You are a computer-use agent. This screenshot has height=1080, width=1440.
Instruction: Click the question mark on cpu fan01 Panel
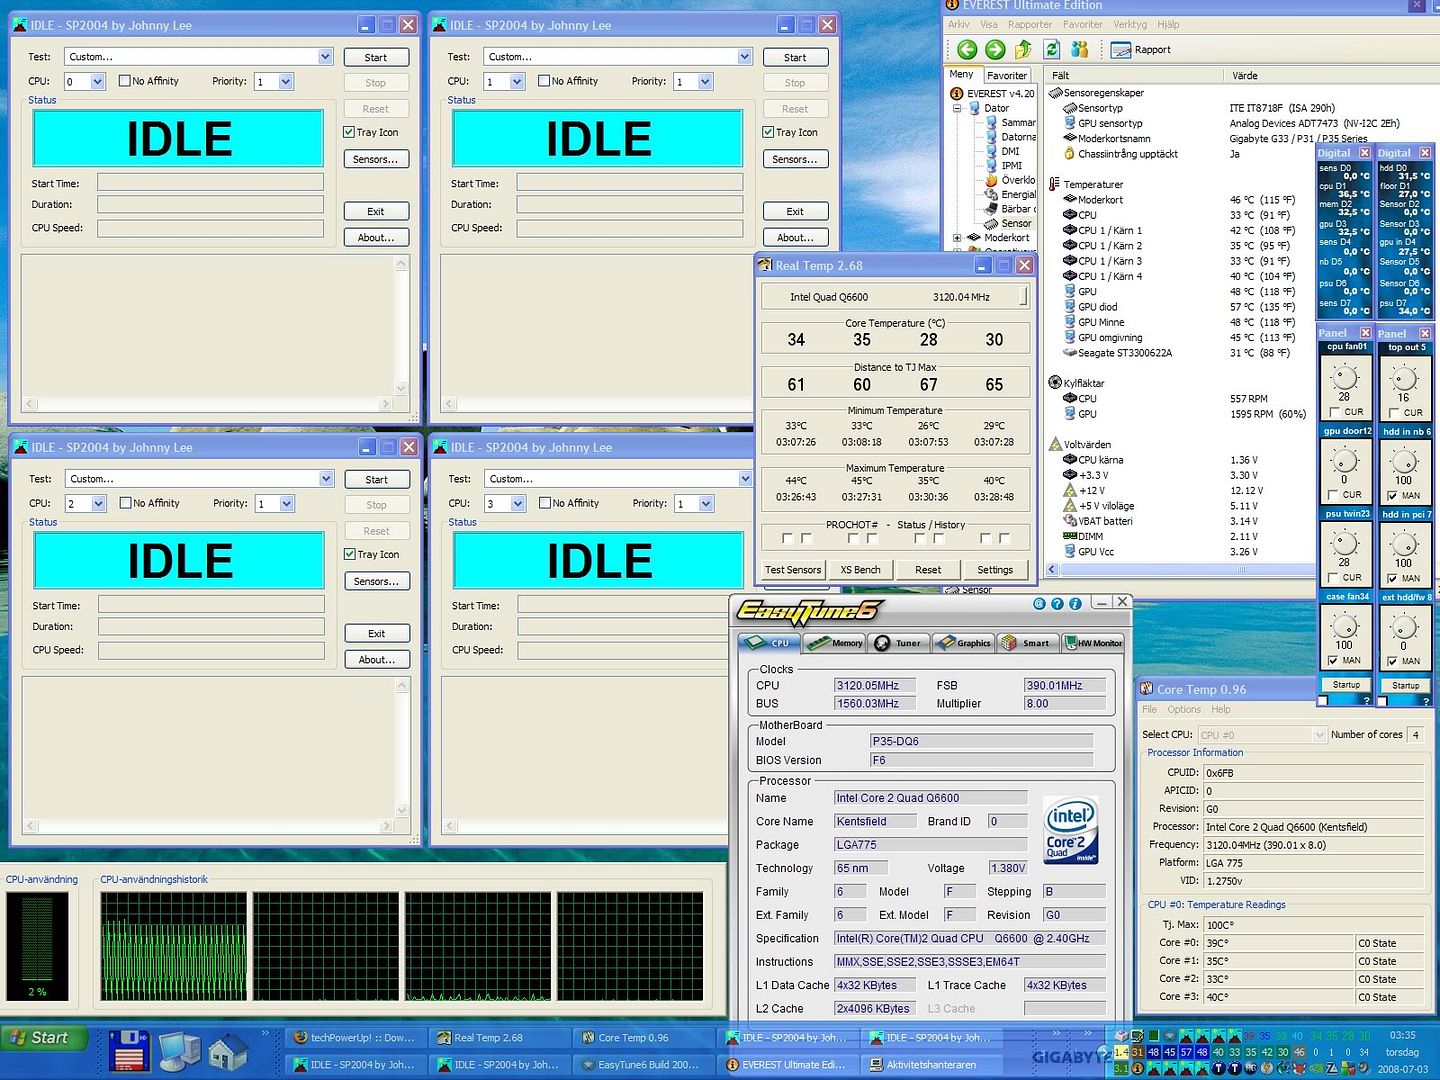(1366, 701)
